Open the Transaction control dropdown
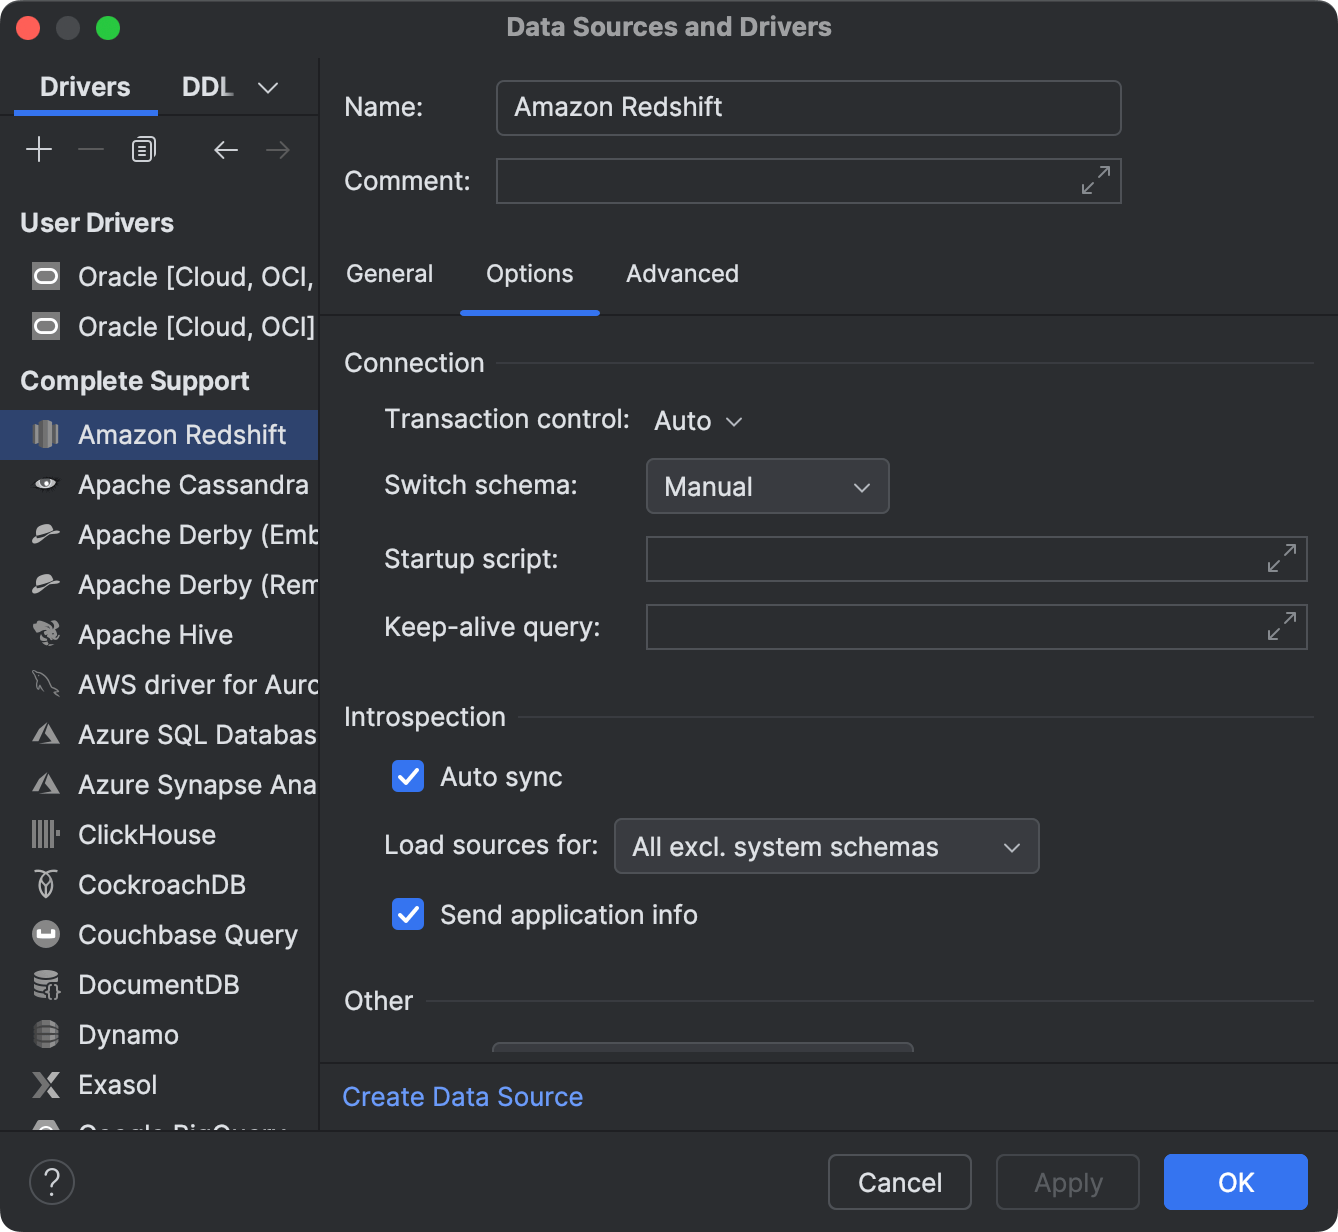1338x1232 pixels. tap(698, 420)
